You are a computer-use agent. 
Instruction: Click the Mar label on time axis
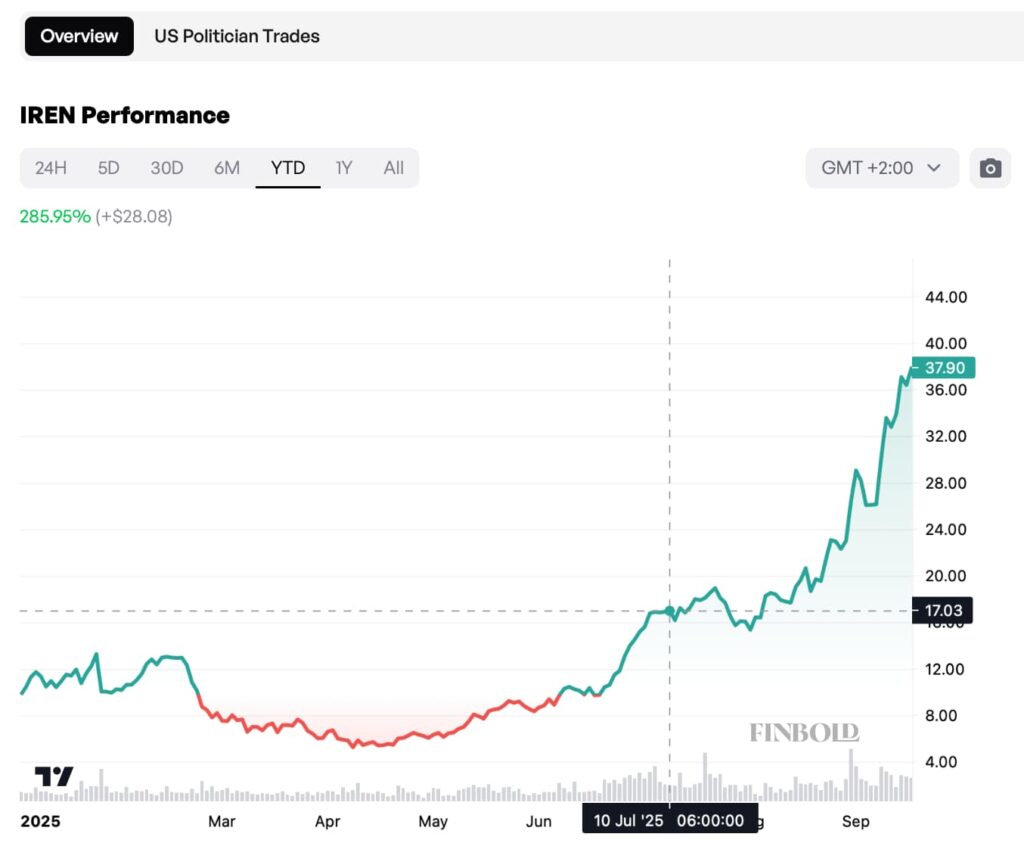[x=221, y=821]
